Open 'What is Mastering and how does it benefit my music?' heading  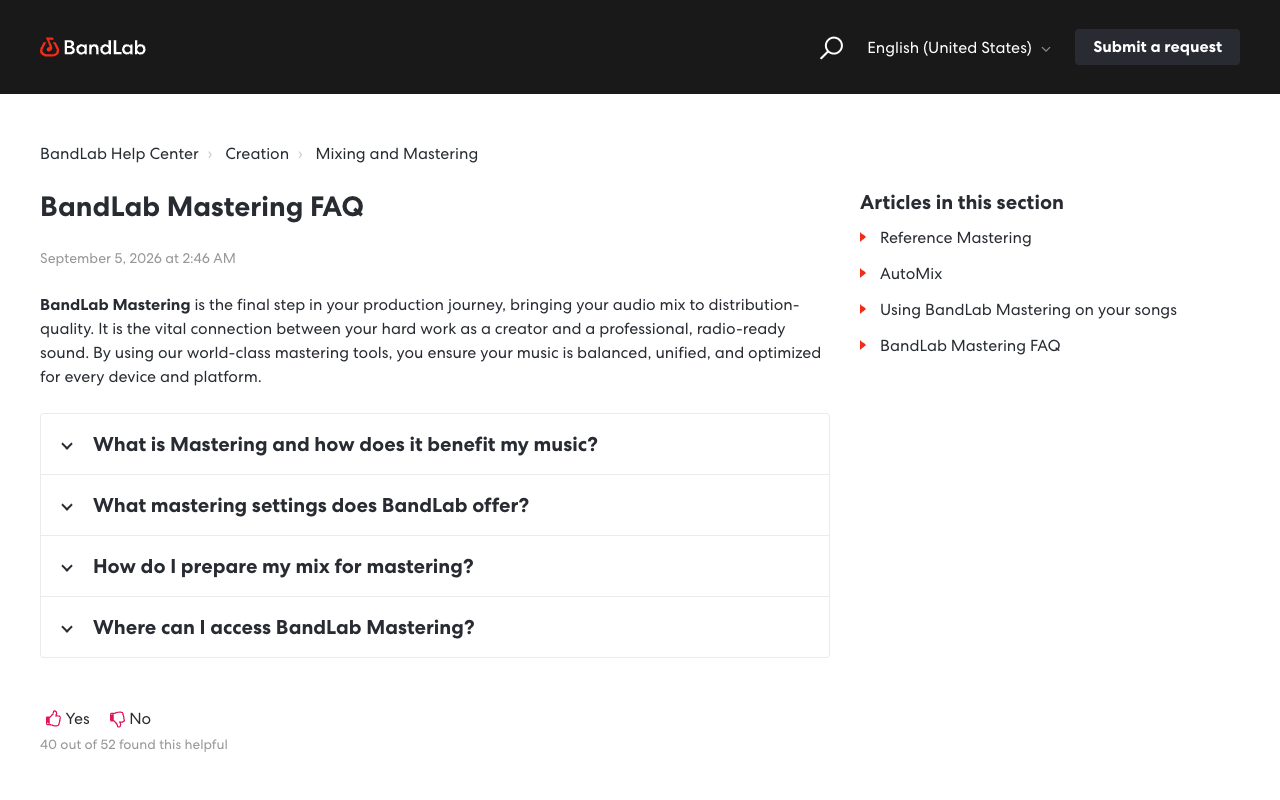pyautogui.click(x=345, y=444)
